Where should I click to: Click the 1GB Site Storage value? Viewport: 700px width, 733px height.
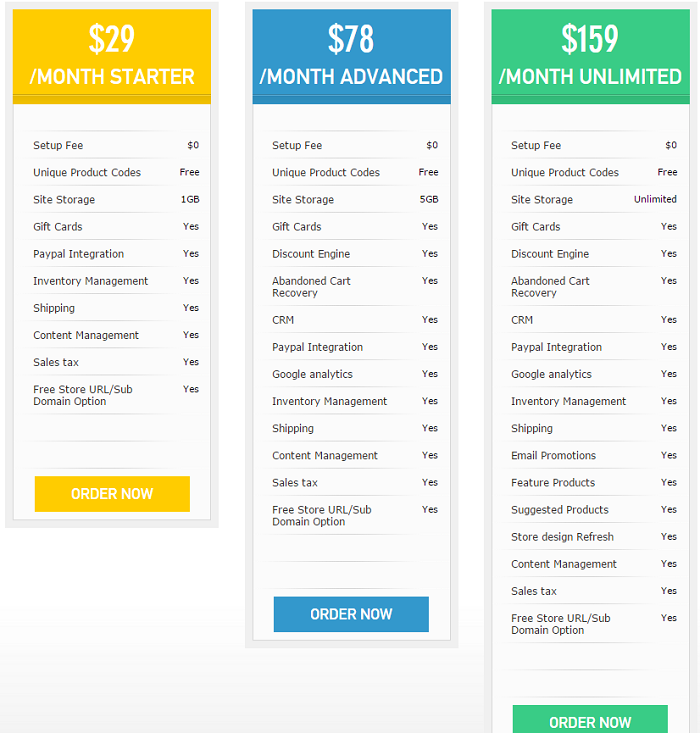pyautogui.click(x=190, y=200)
